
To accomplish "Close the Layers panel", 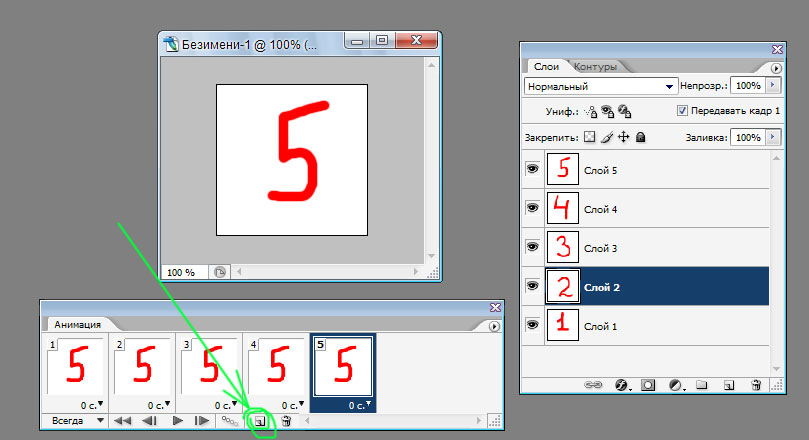I will click(777, 50).
